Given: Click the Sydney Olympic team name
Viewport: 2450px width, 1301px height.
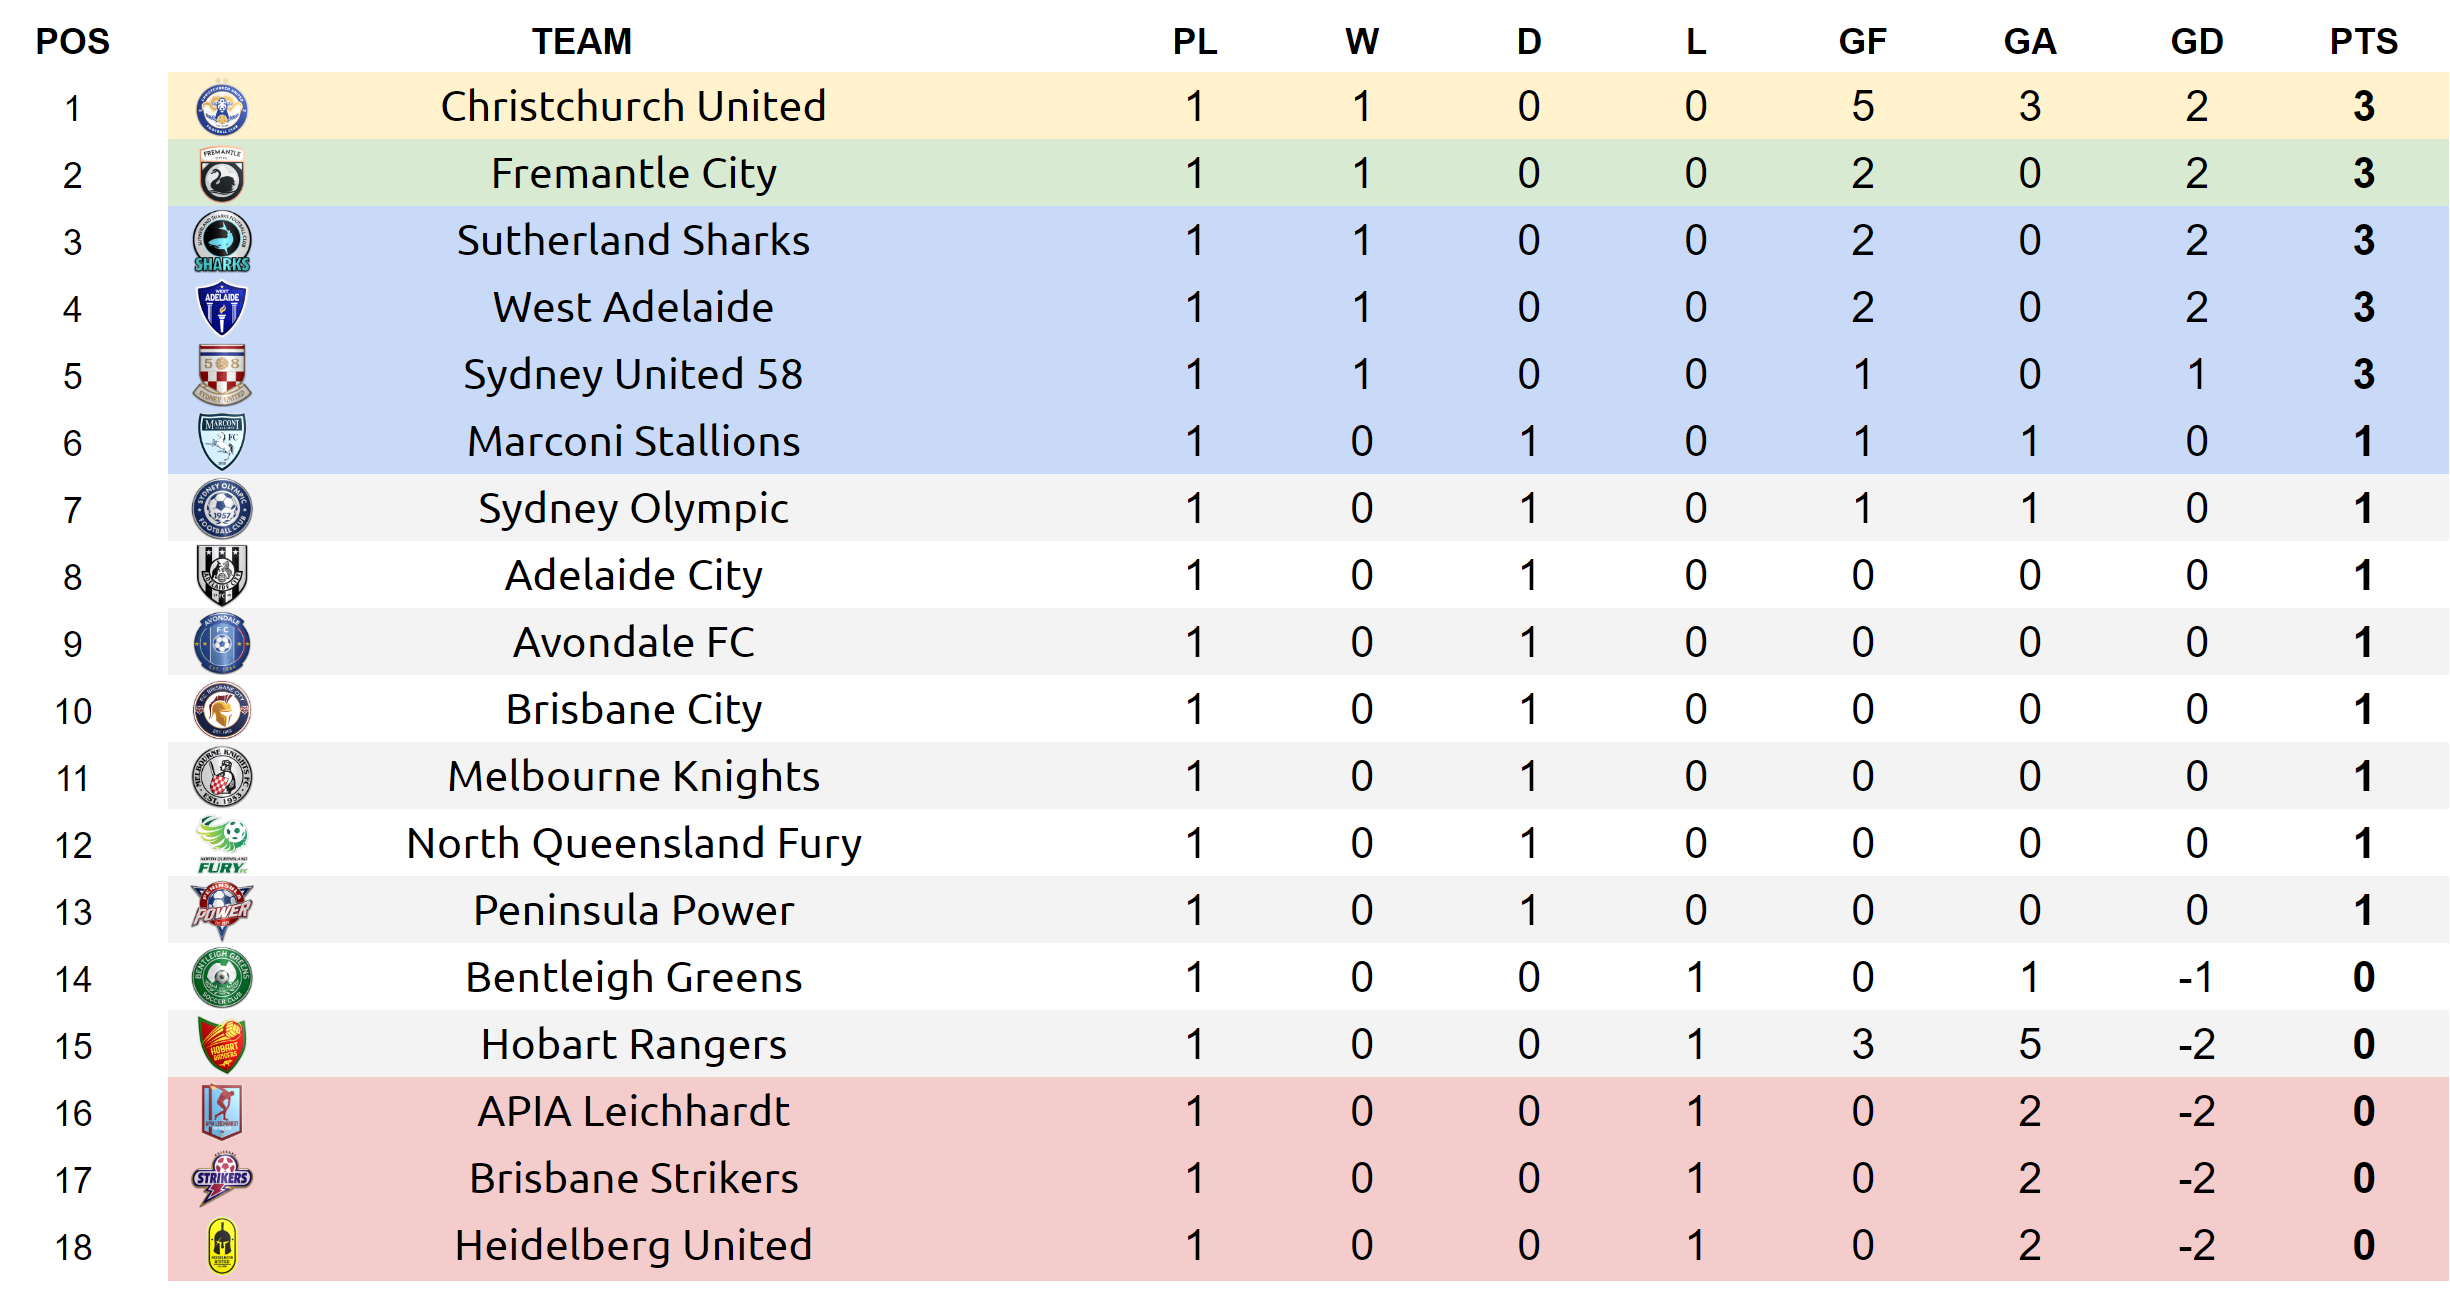Looking at the screenshot, I should pos(633,509).
